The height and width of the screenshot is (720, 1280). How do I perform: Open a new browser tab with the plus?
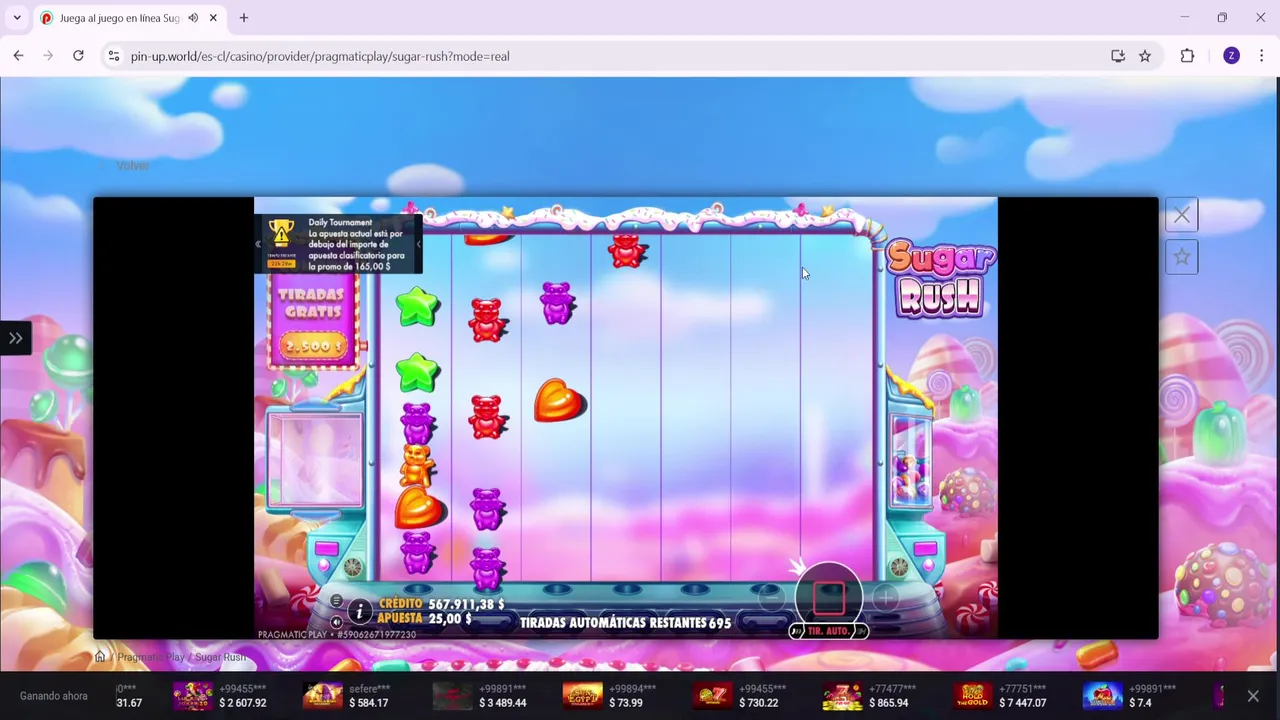(243, 18)
